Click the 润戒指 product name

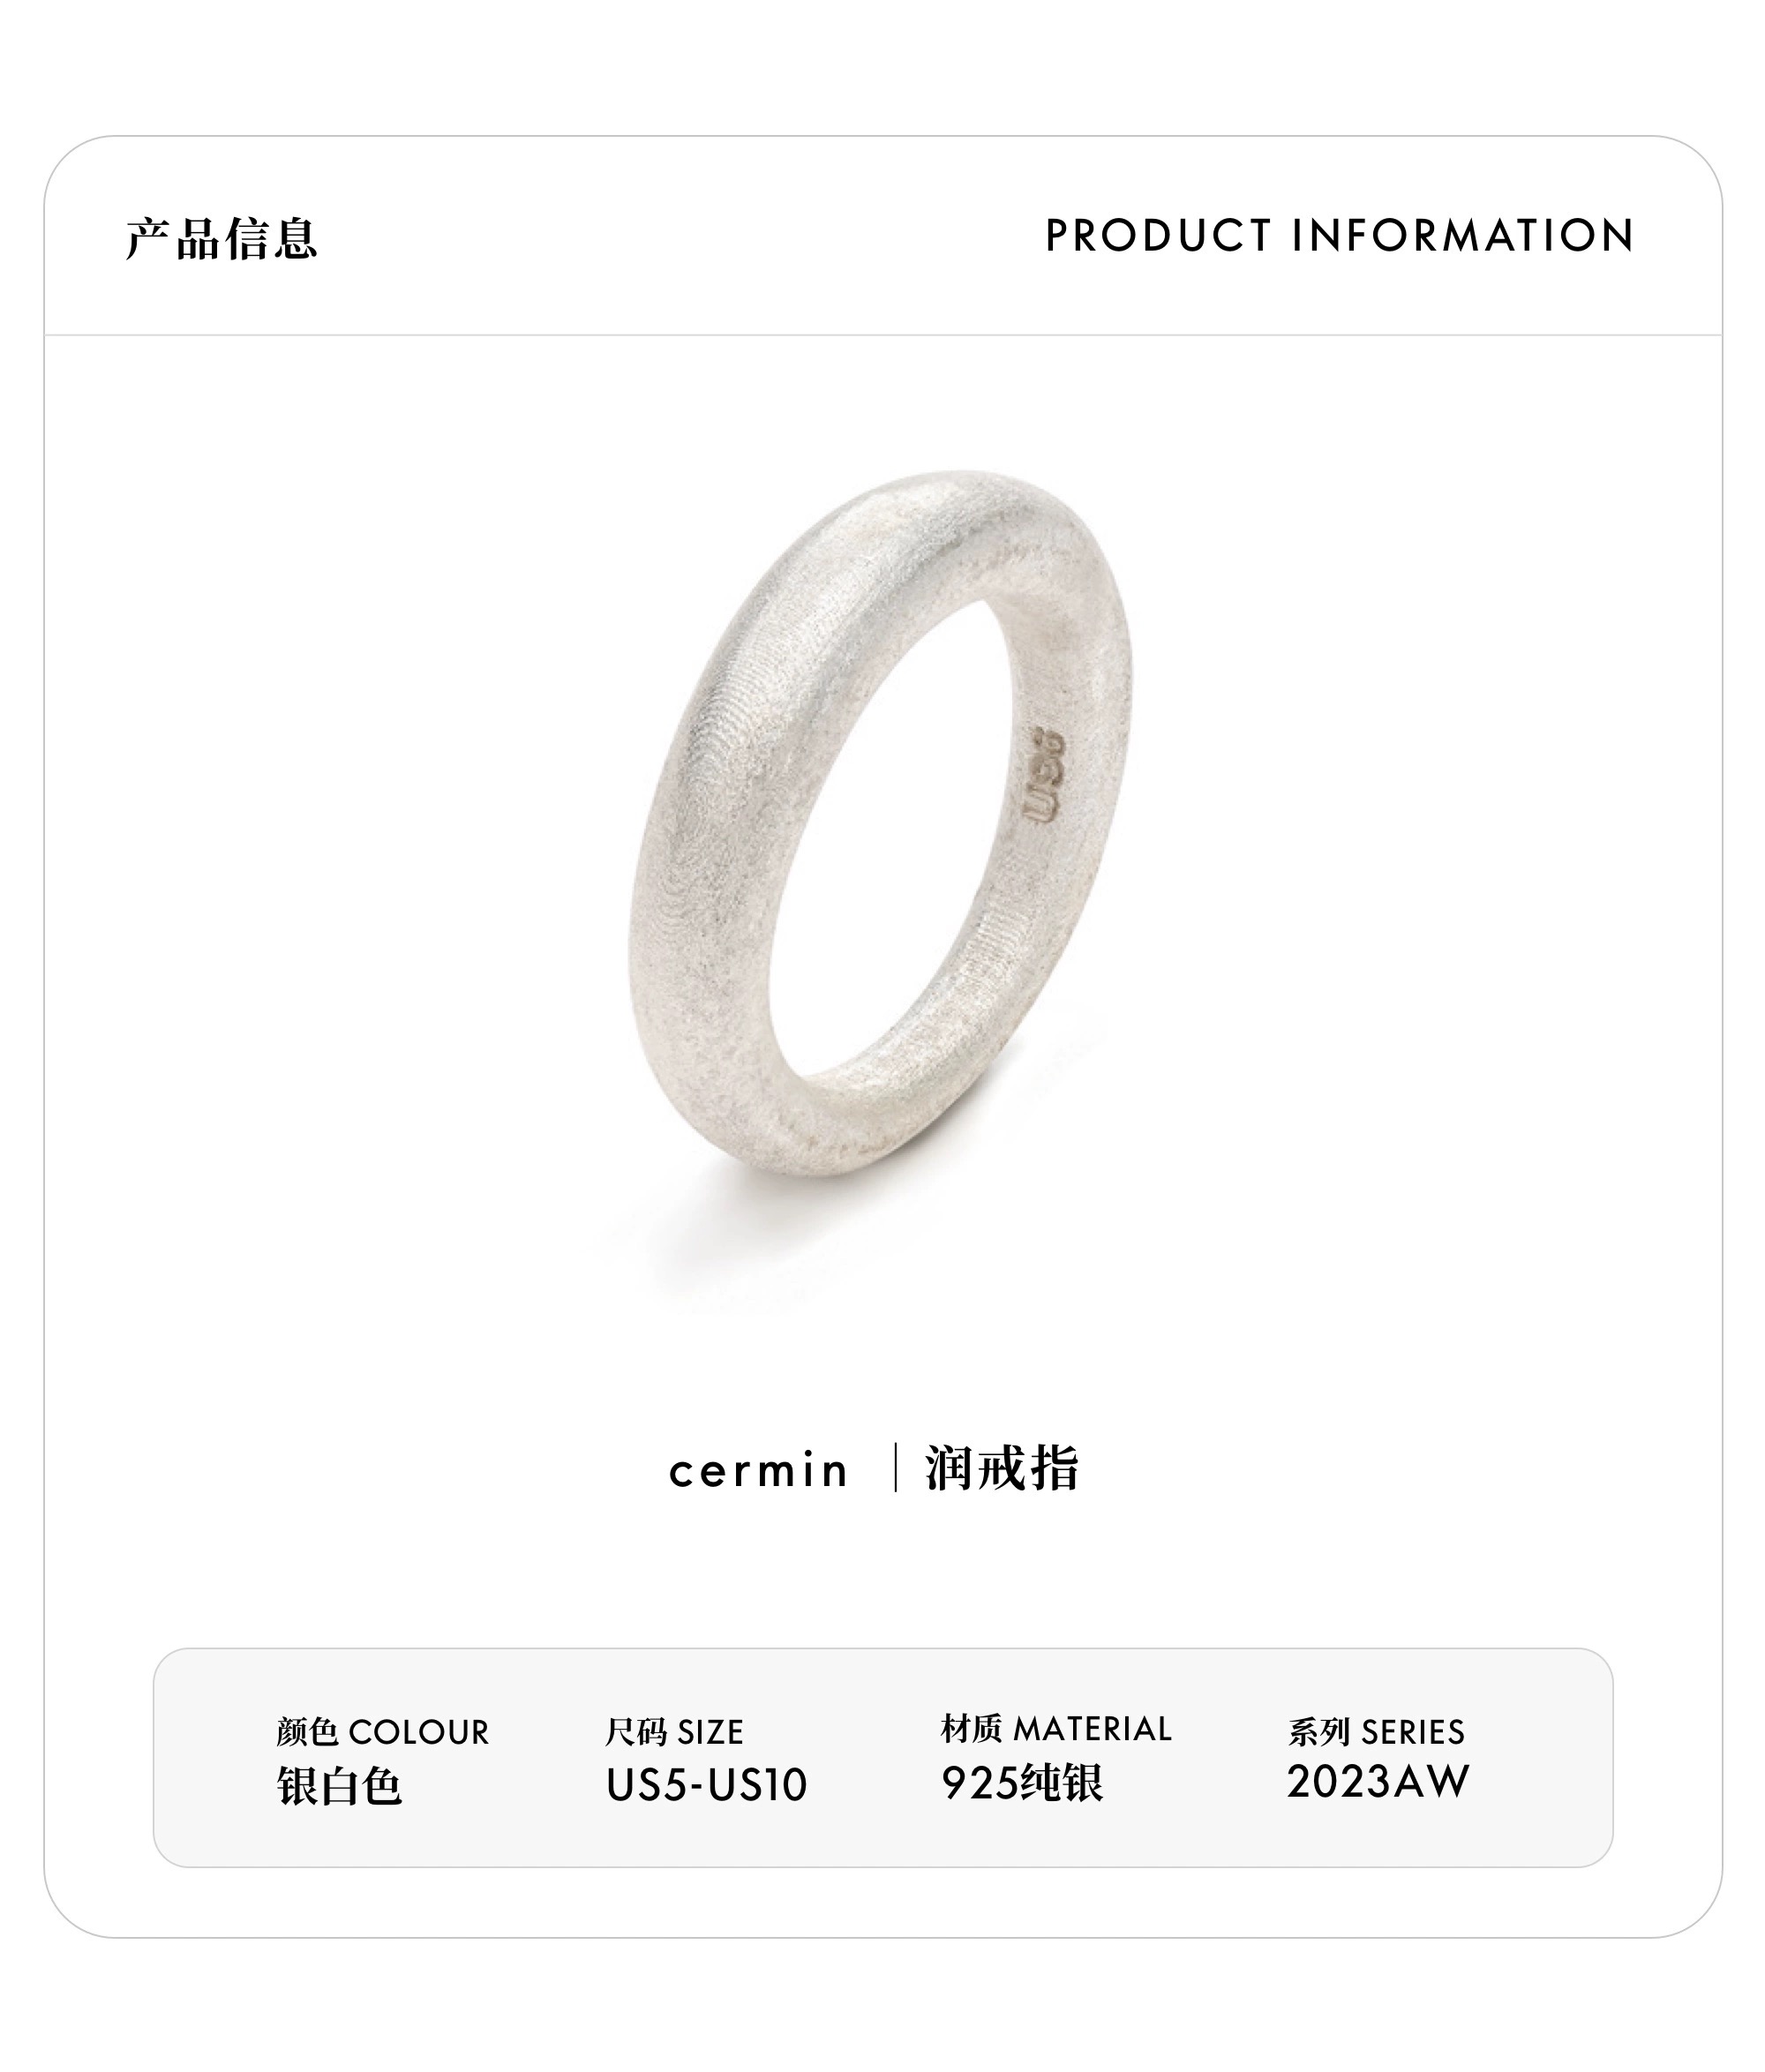point(1002,1468)
